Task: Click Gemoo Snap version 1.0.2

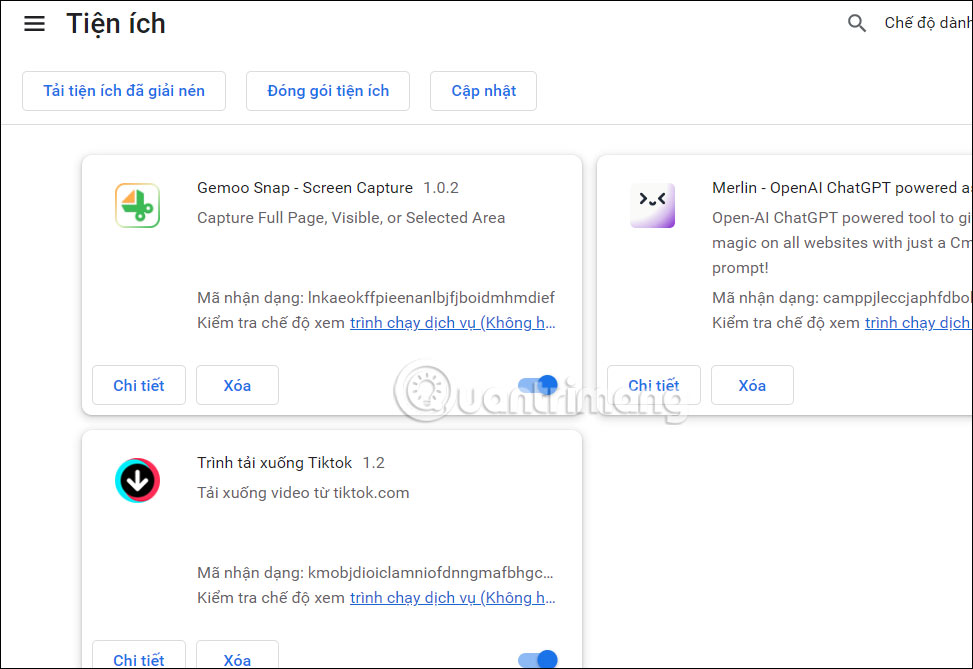Action: (x=441, y=187)
